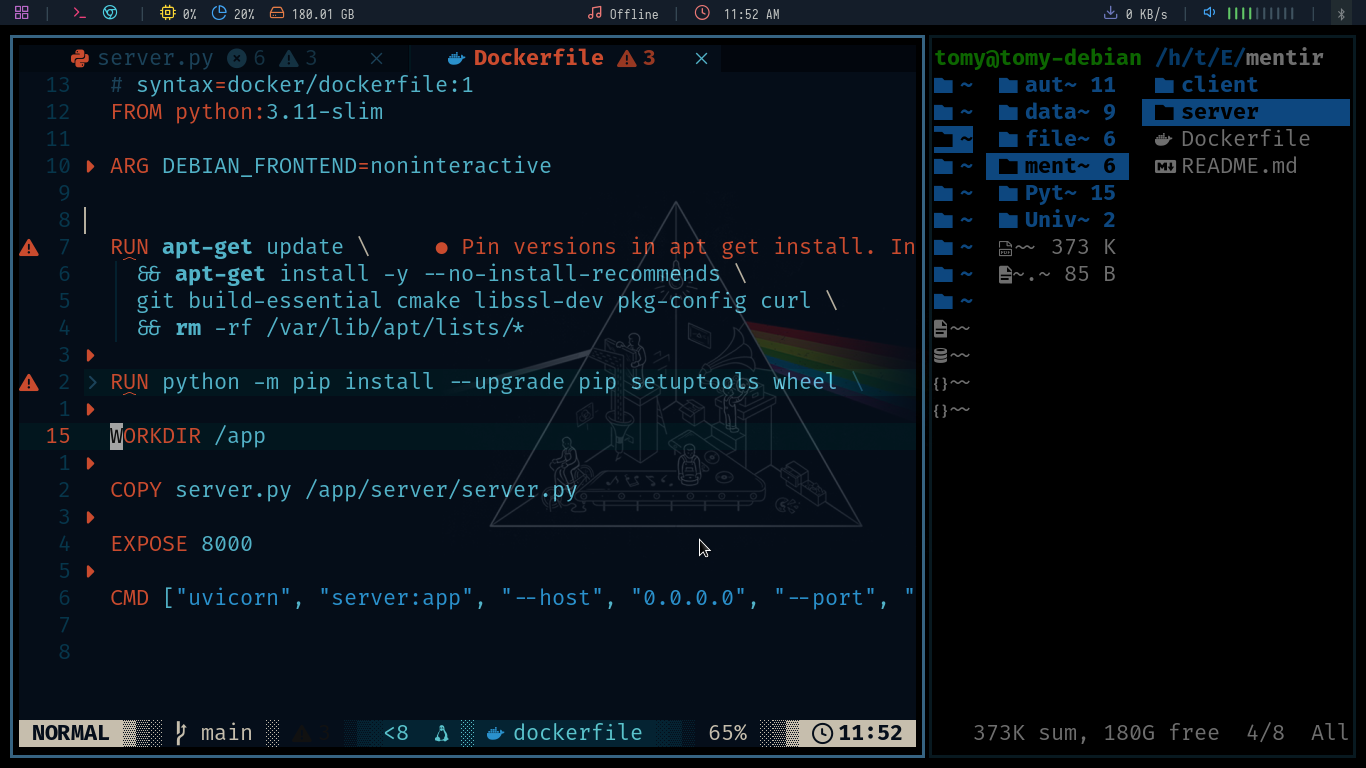
Task: Click the music note player icon
Action: click(x=595, y=13)
